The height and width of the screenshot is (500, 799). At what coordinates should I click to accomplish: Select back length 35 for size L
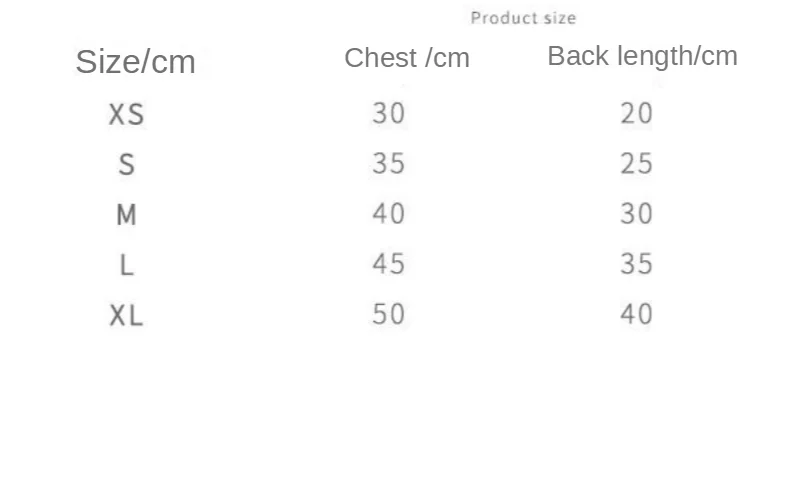636,264
